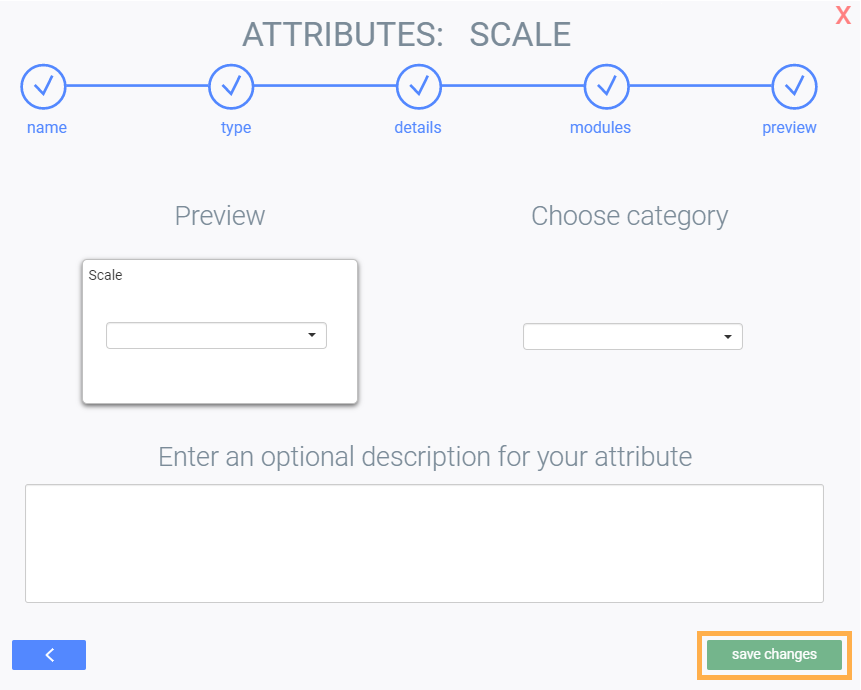861x690 pixels.
Task: Select the 'type' step label
Action: (x=236, y=128)
